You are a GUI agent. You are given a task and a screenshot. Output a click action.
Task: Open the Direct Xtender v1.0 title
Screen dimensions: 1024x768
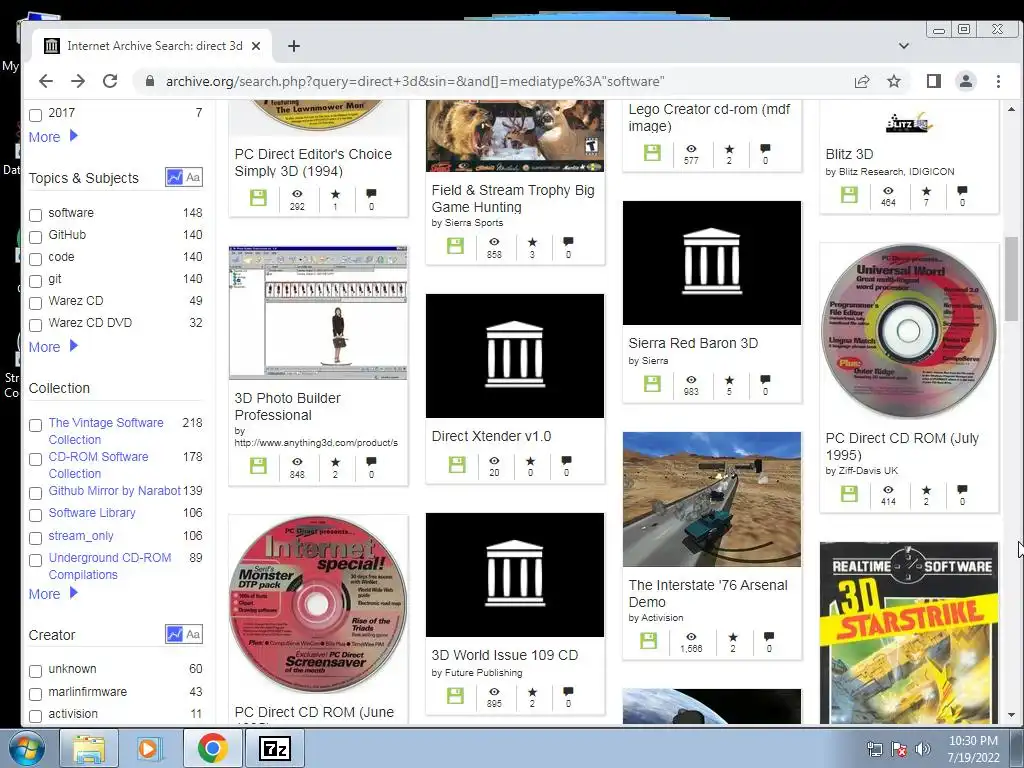point(491,436)
